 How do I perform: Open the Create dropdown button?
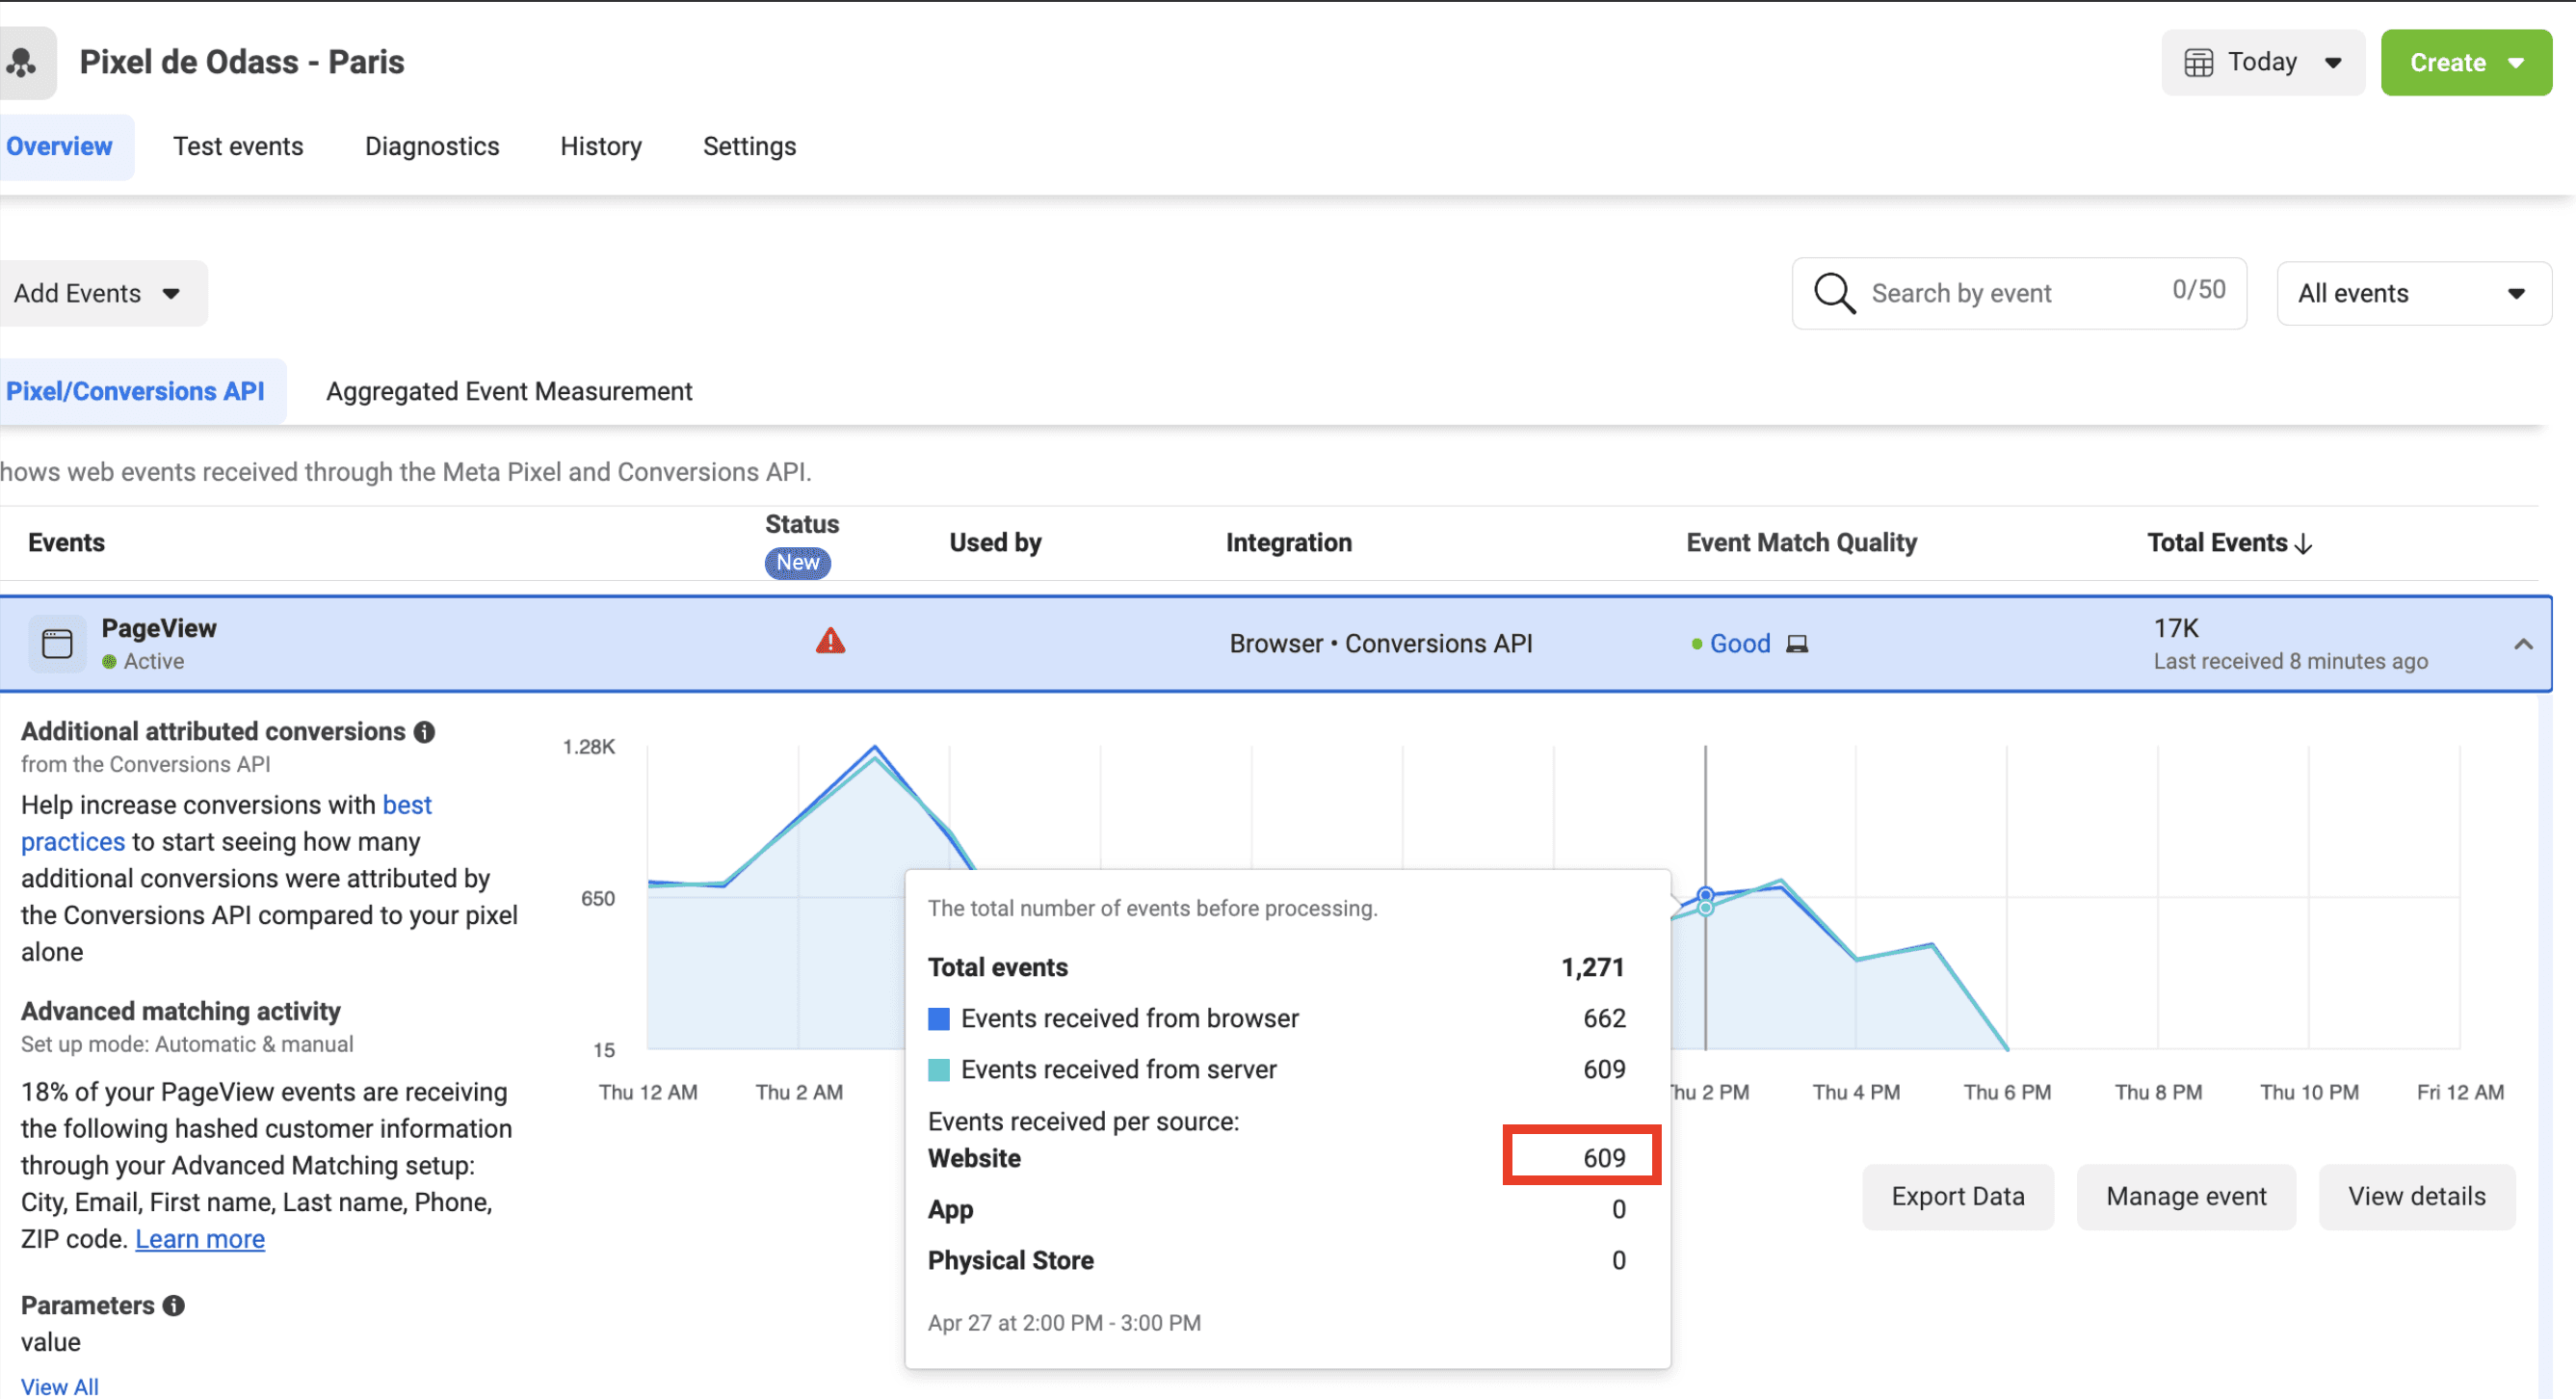[2466, 63]
